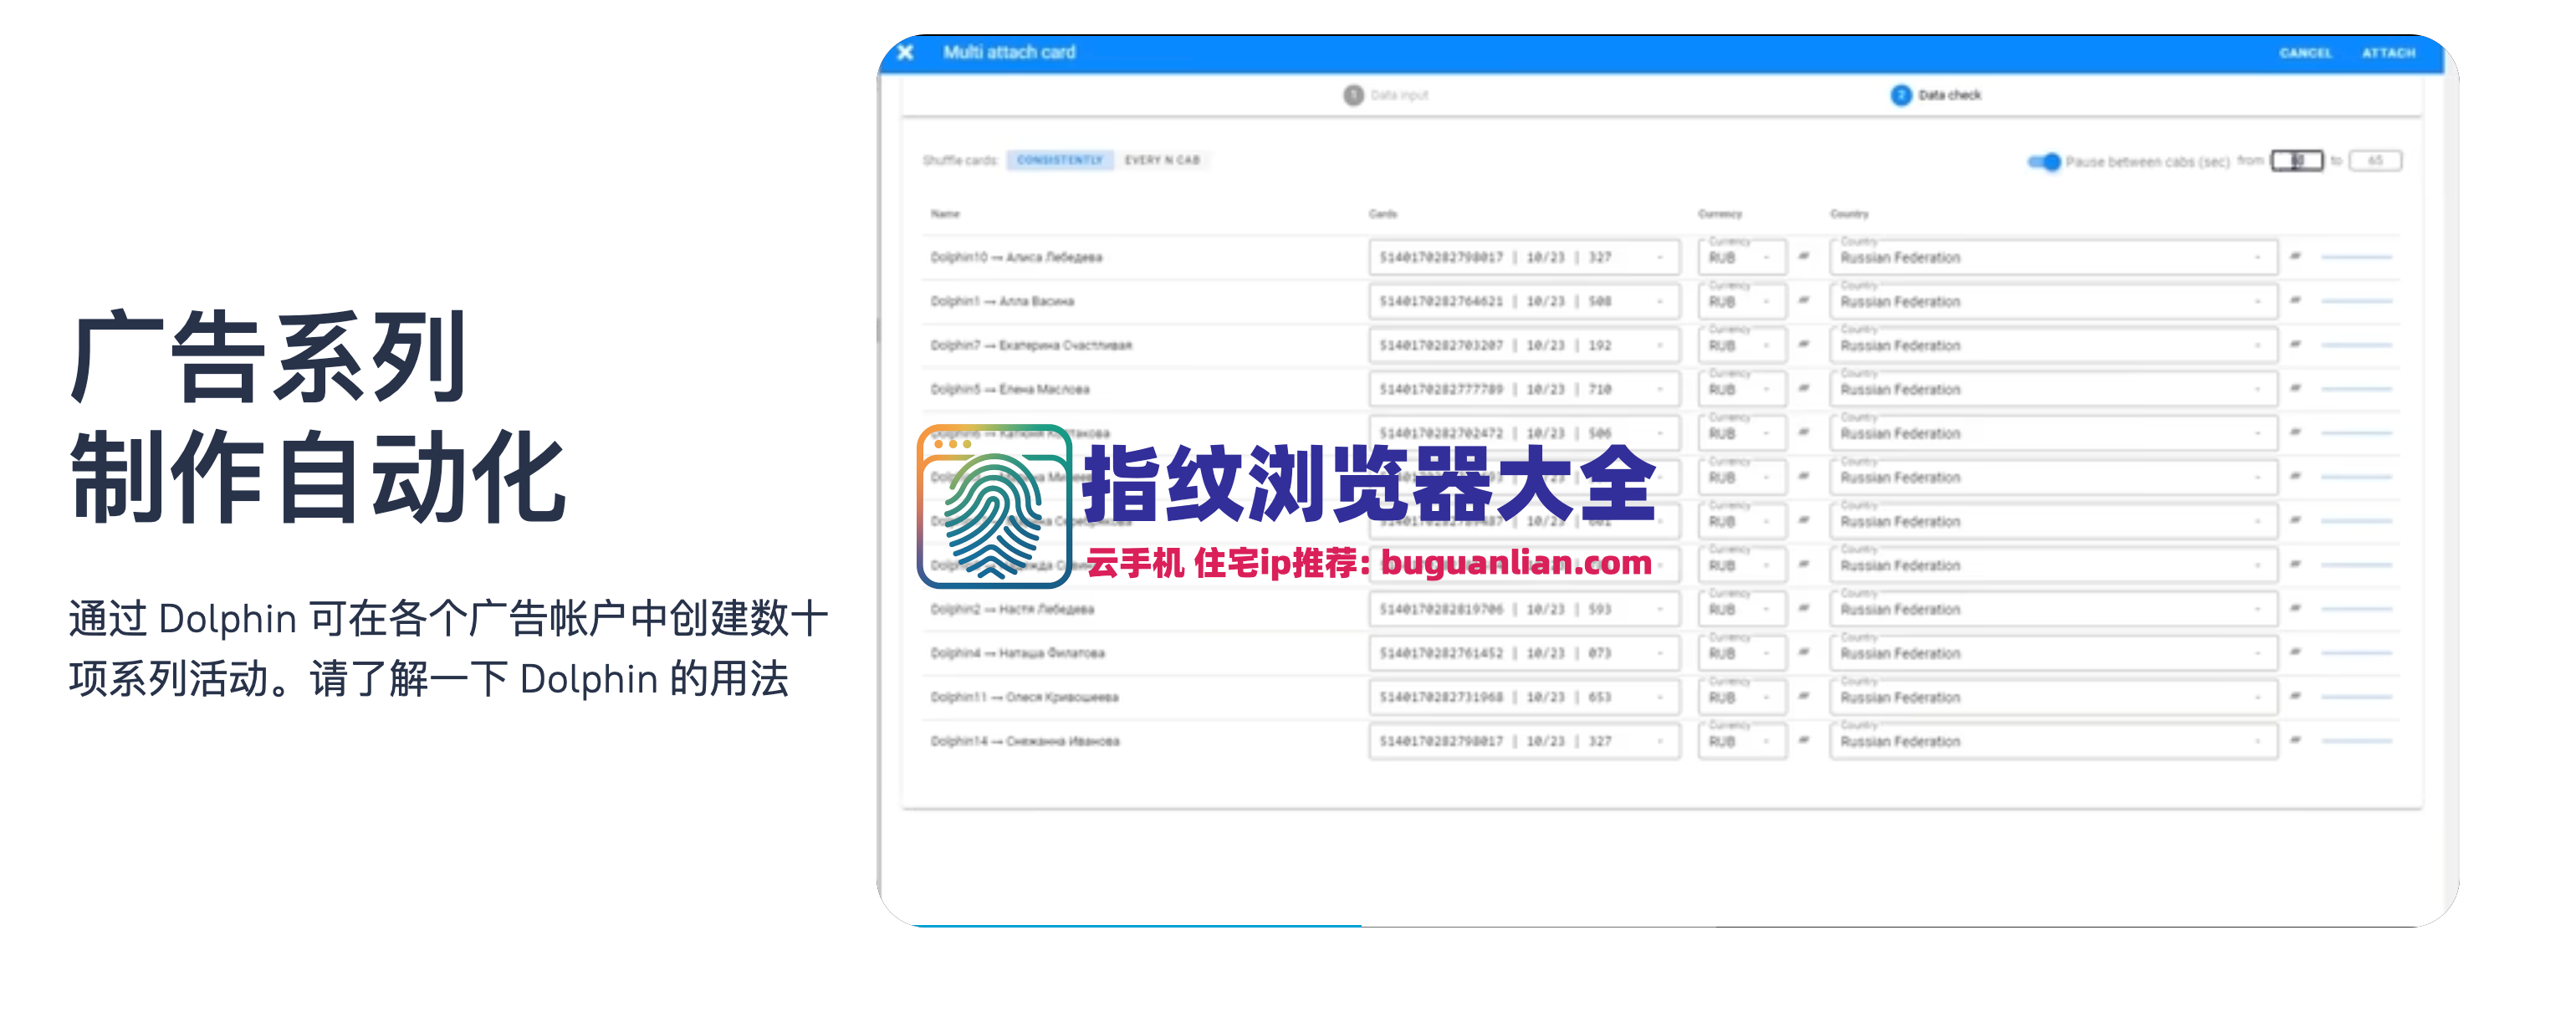The image size is (2576, 1012).
Task: Click apply-all icon beside Dolphin14 country
Action: coord(2295,741)
